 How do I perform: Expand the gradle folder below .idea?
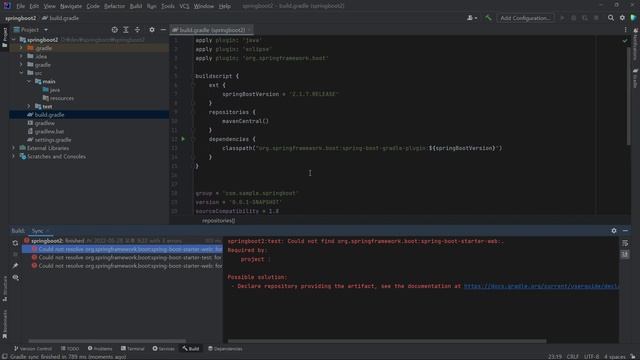click(21, 65)
